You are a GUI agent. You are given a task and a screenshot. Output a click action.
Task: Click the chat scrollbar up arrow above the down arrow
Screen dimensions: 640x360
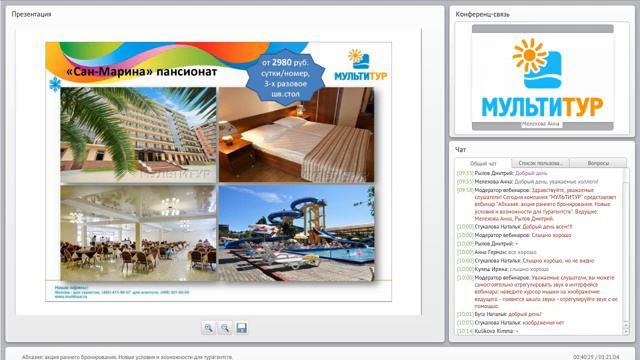point(626,325)
